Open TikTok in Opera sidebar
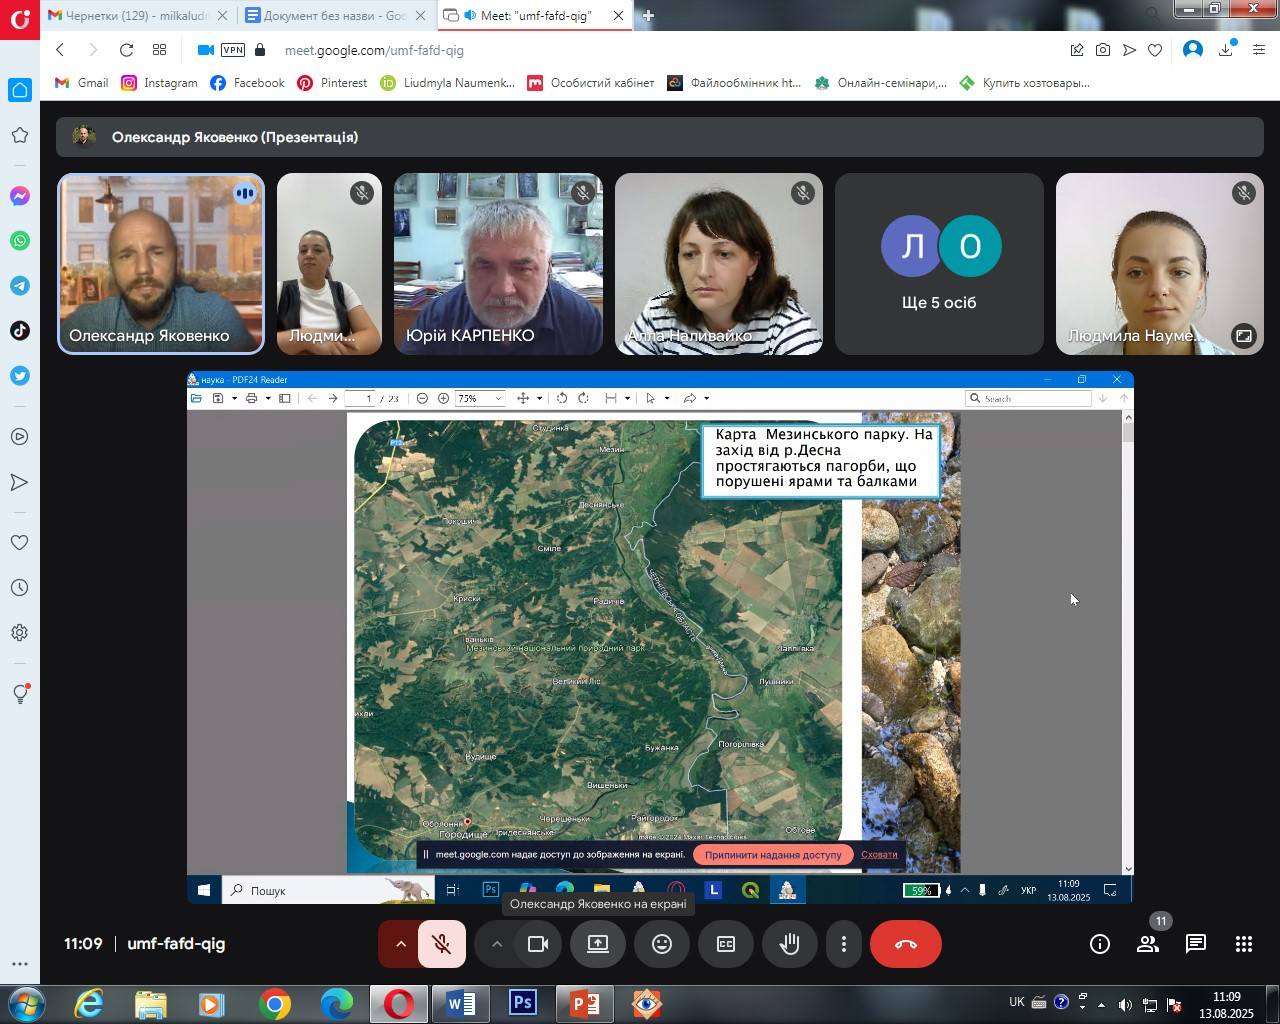Viewport: 1280px width, 1024px height. [20, 331]
